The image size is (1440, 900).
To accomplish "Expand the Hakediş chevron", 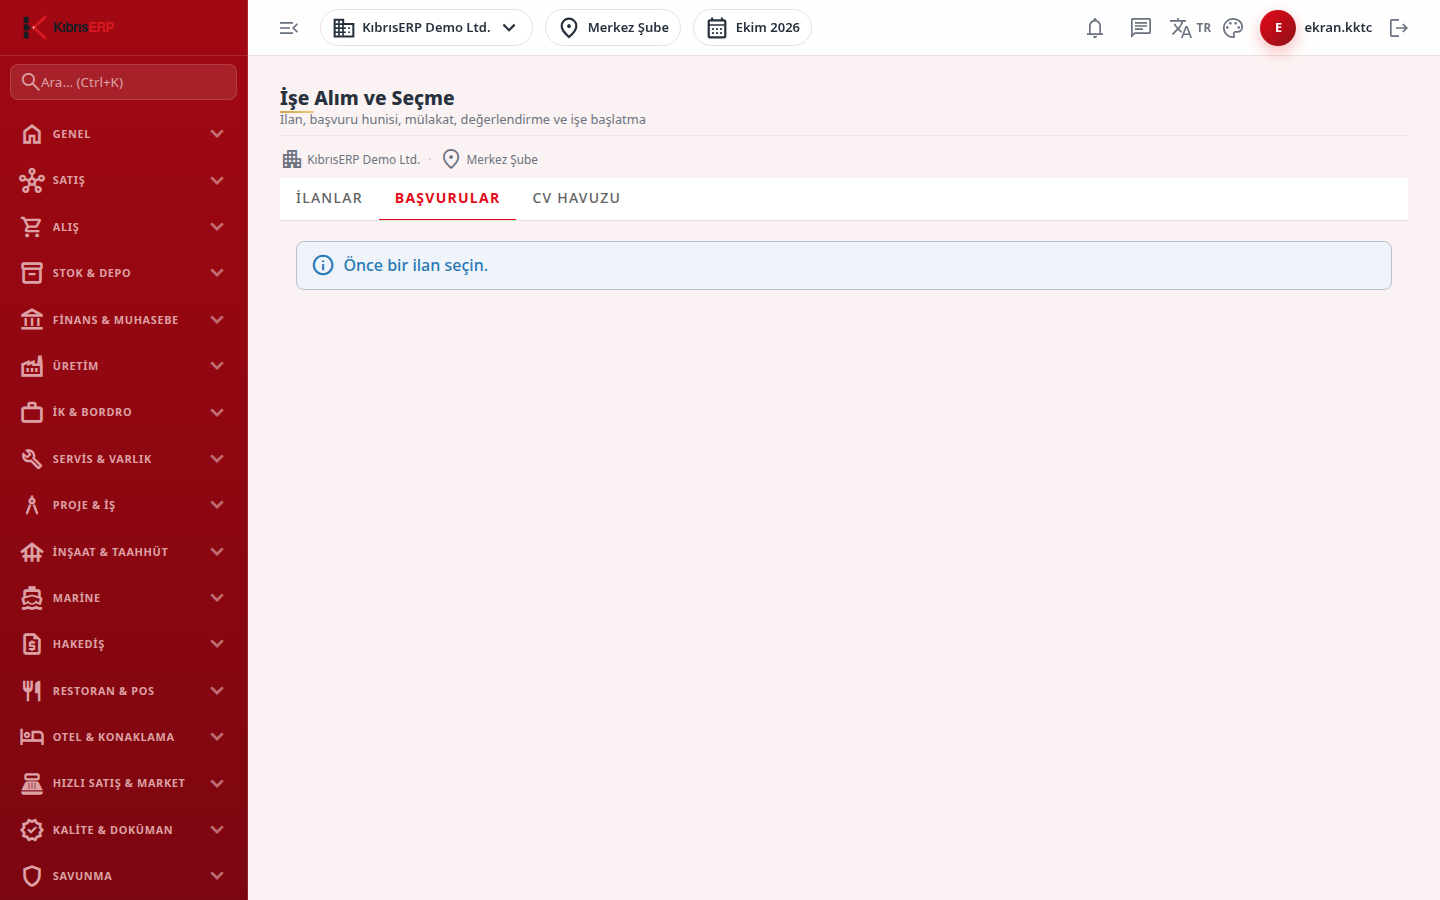I will tap(217, 644).
